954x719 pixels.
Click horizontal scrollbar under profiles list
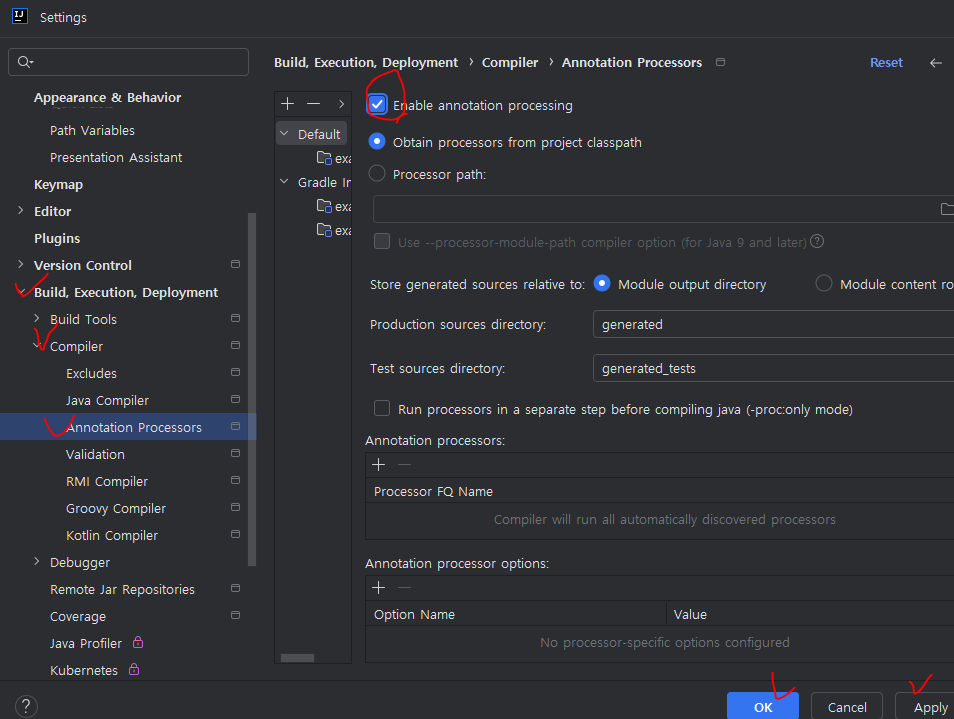click(x=298, y=658)
